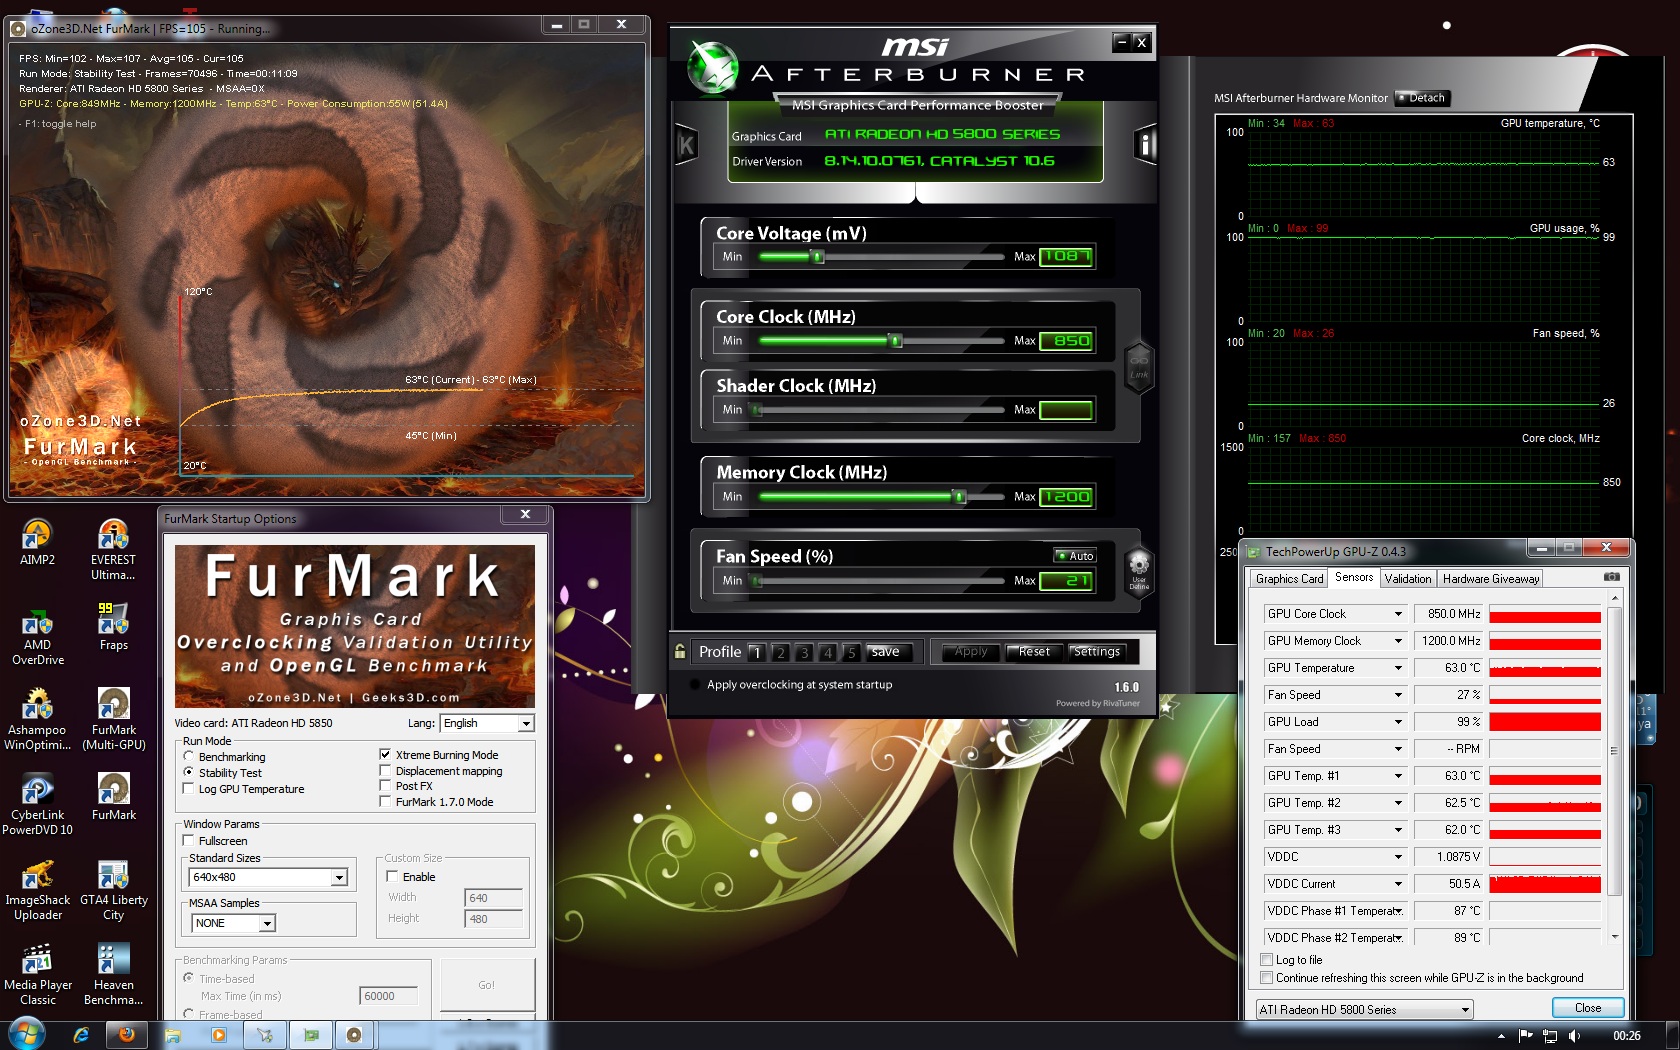This screenshot has width=1680, height=1050.
Task: Open MSAA Samples NONE dropdown
Action: point(233,923)
